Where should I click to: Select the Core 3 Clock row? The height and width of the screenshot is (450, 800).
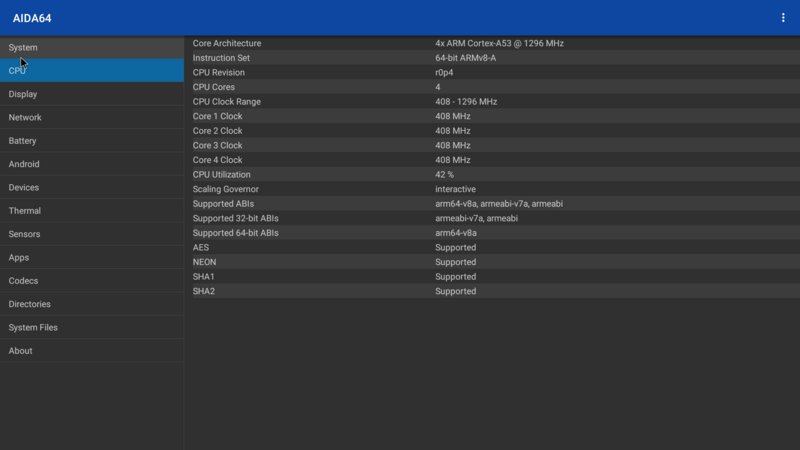tap(492, 145)
